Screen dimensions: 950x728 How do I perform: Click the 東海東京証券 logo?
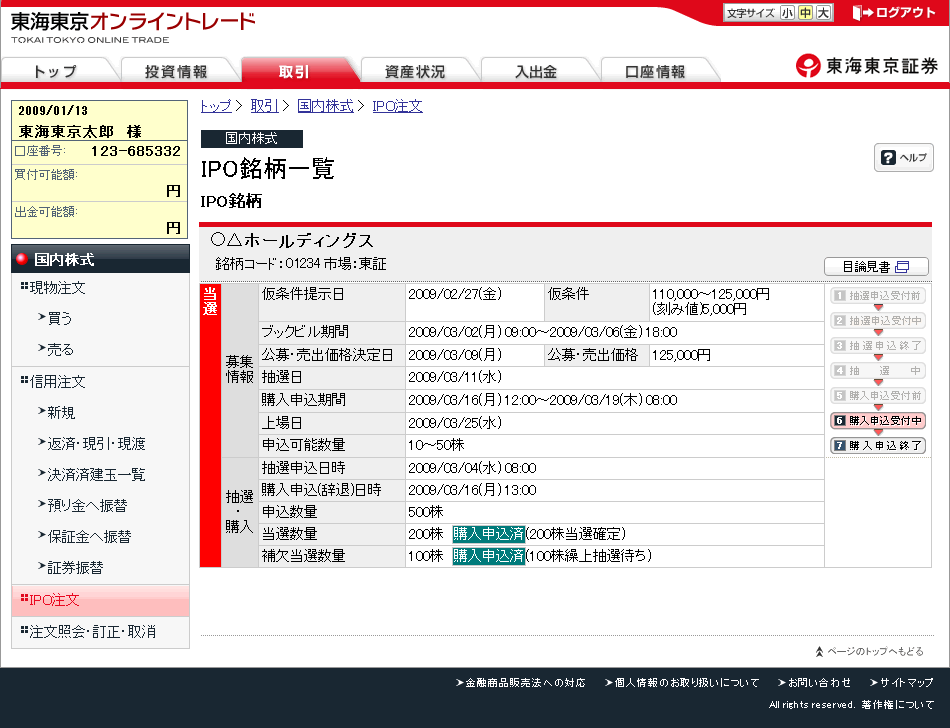pyautogui.click(x=867, y=65)
